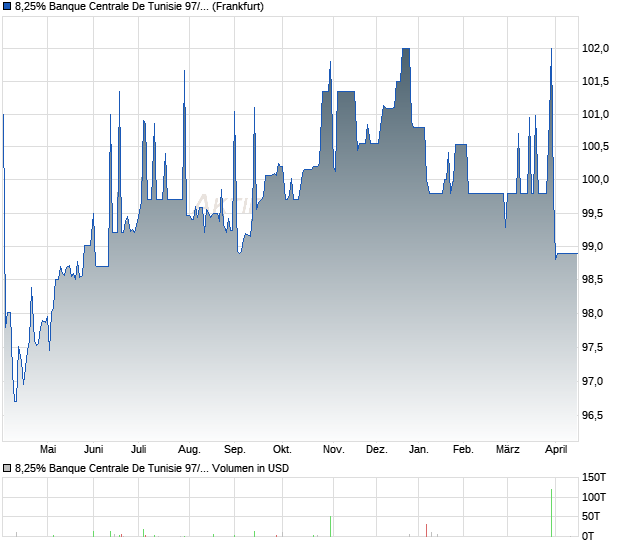Click the 'Jan.' month label
The image size is (620, 546).
(x=419, y=450)
